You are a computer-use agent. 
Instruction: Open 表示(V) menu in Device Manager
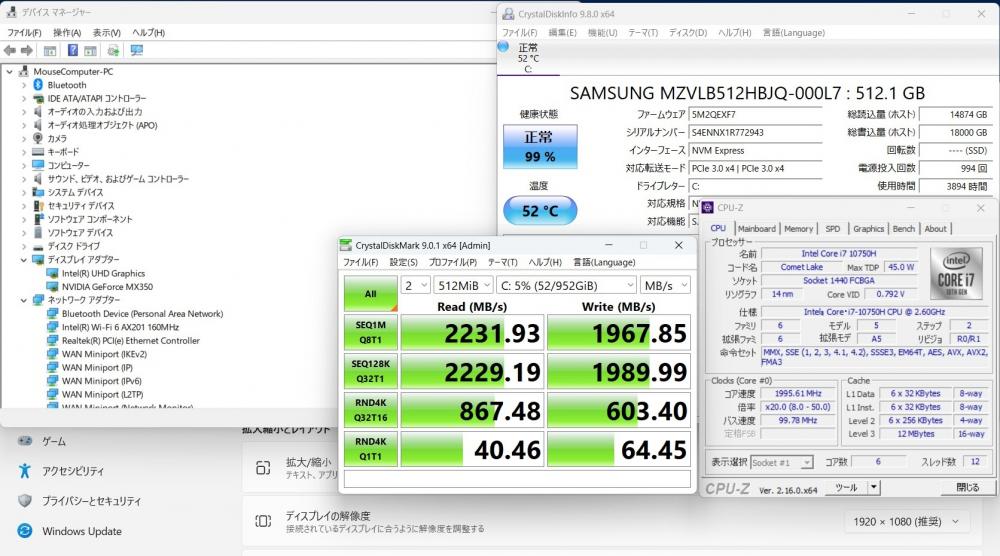coord(107,33)
